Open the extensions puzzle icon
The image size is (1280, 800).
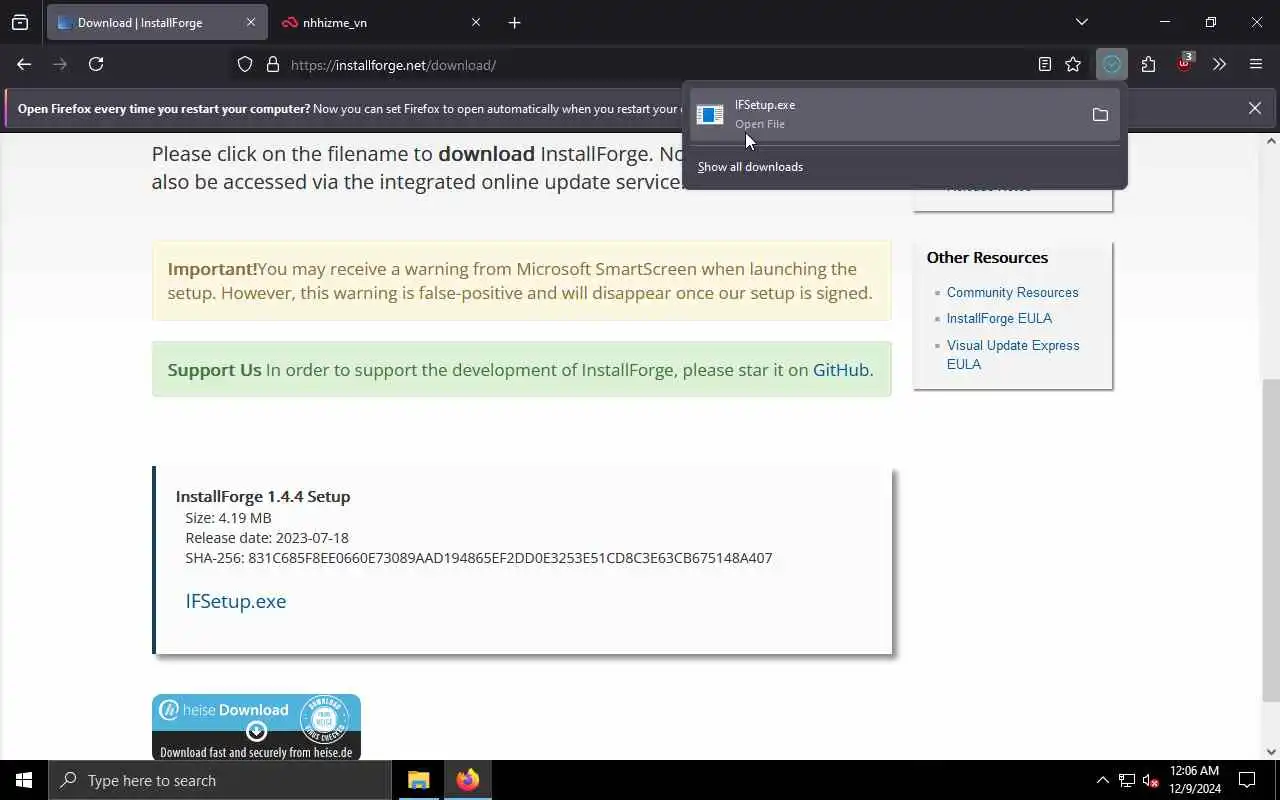[x=1148, y=65]
